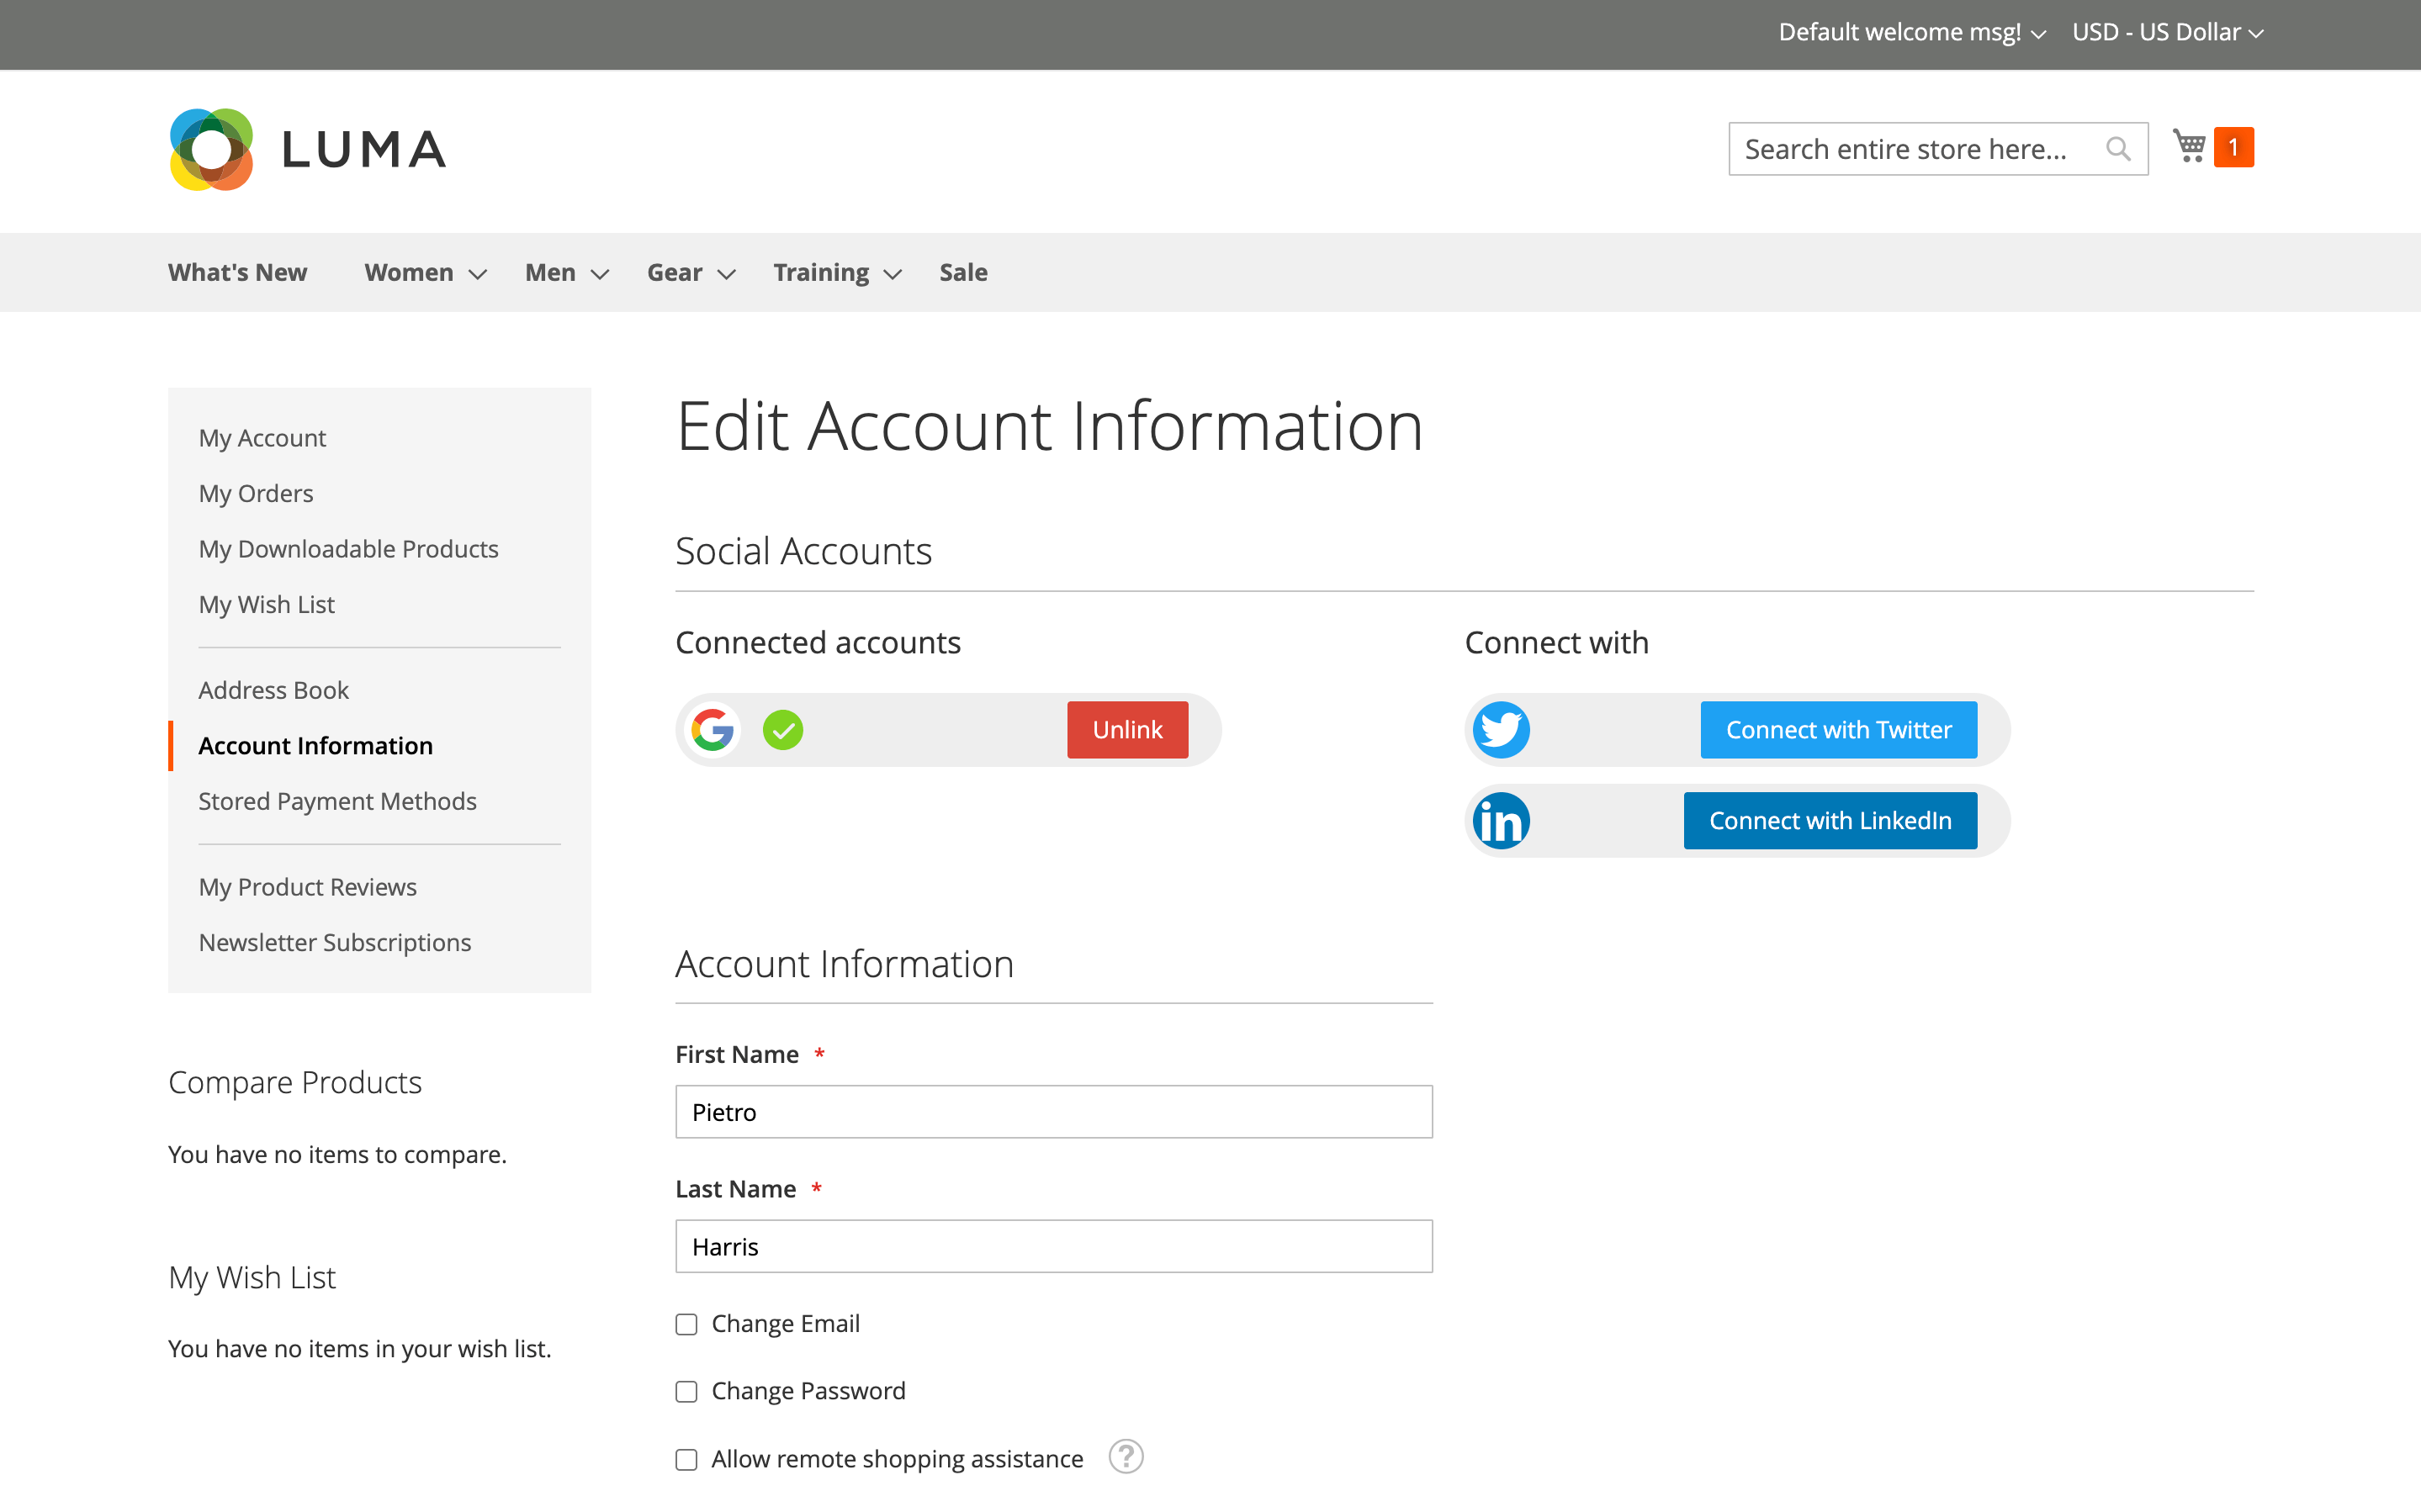Image resolution: width=2421 pixels, height=1512 pixels.
Task: Click the green connected checkmark icon
Action: click(783, 730)
